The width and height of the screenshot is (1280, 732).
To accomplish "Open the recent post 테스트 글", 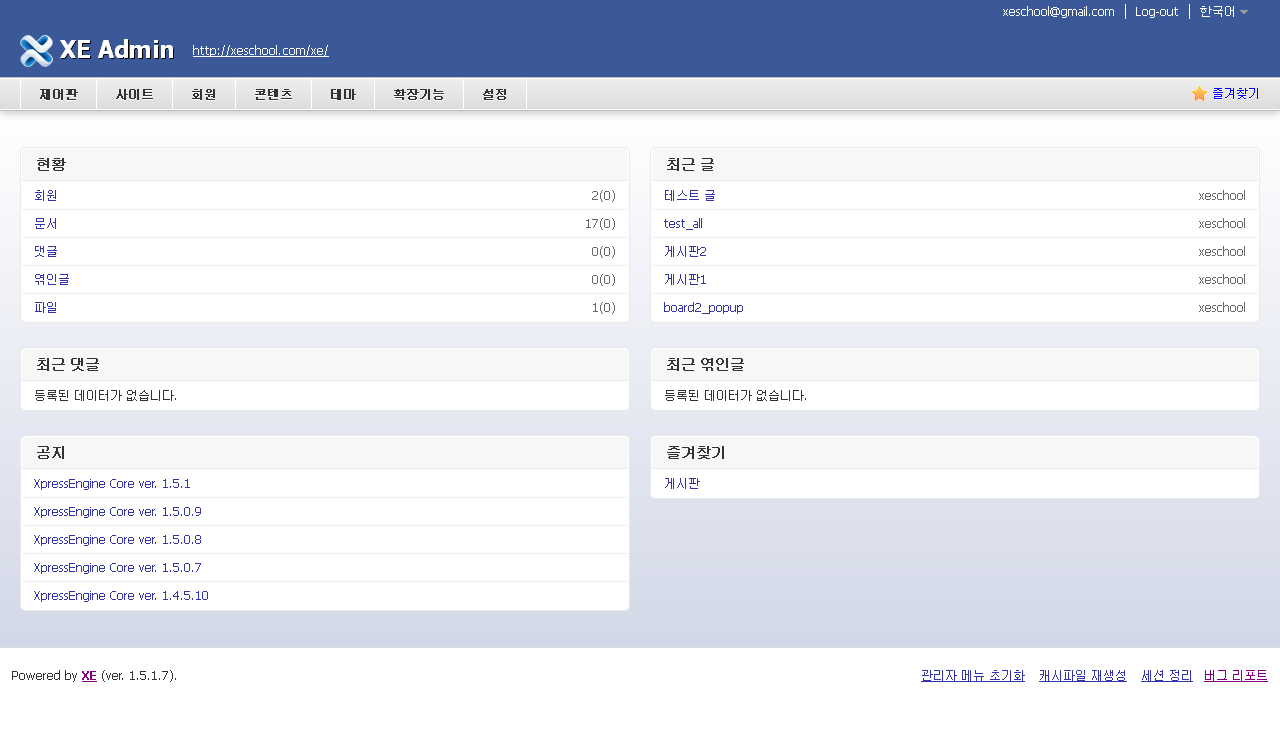I will [x=689, y=195].
